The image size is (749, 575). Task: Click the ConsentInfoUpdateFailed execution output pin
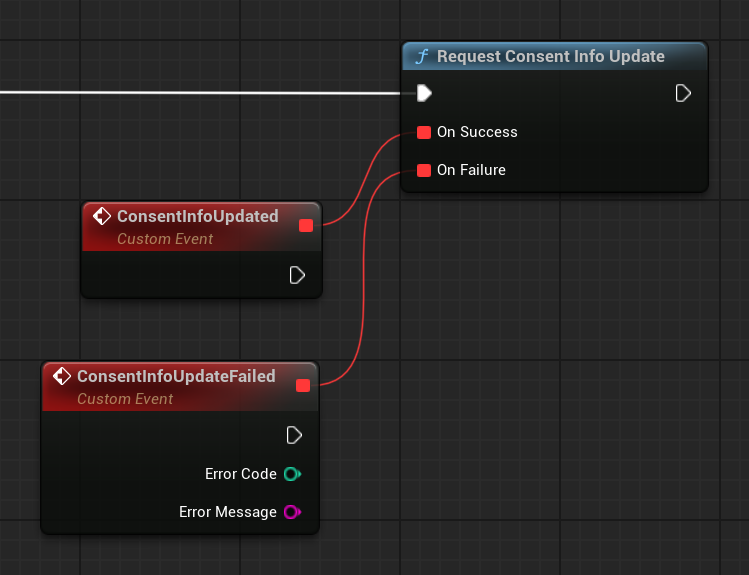(x=294, y=435)
